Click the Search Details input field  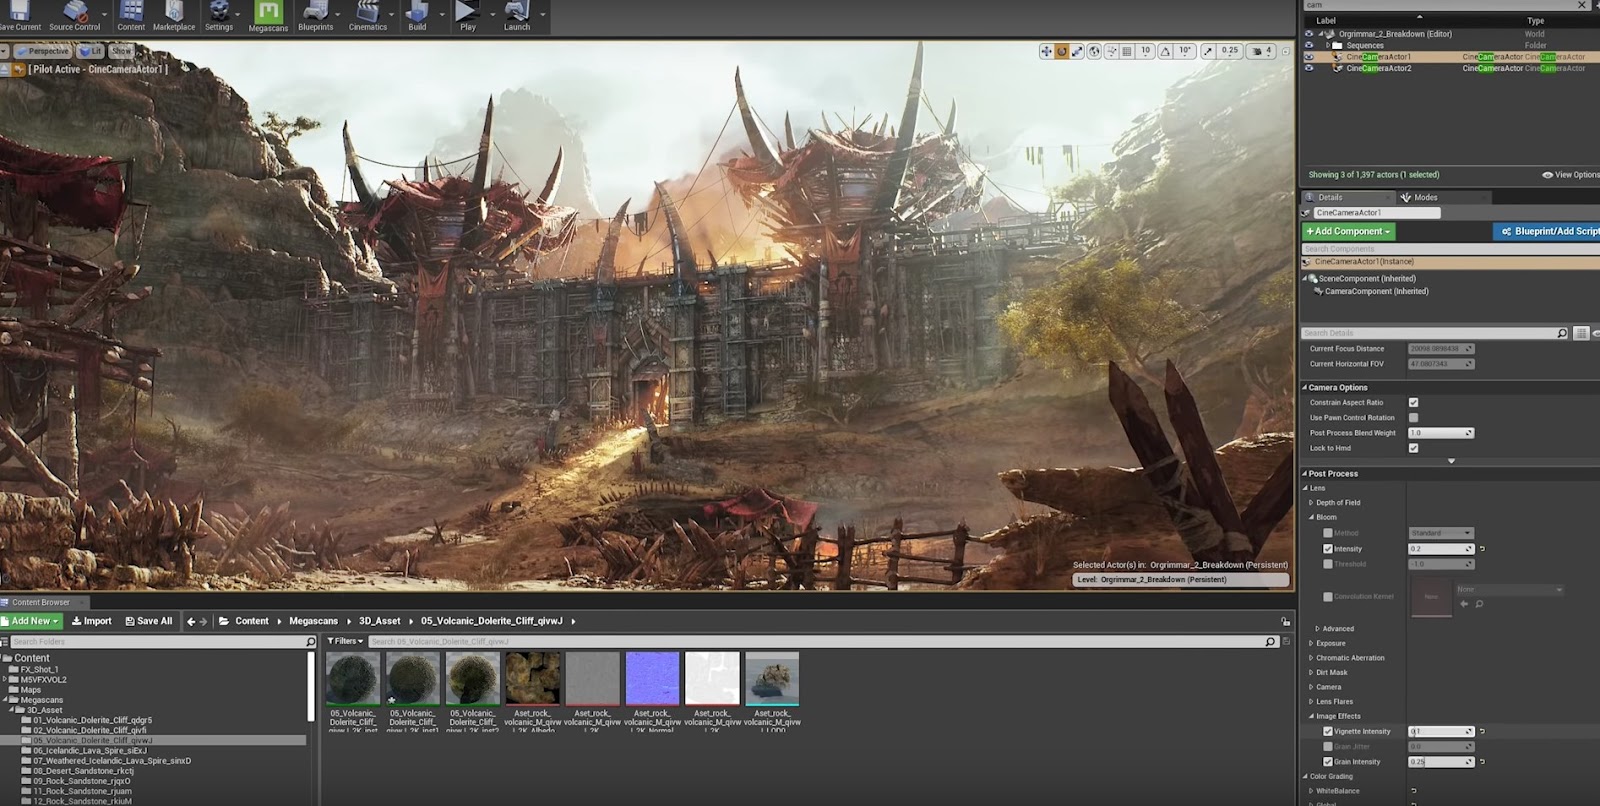pyautogui.click(x=1434, y=333)
